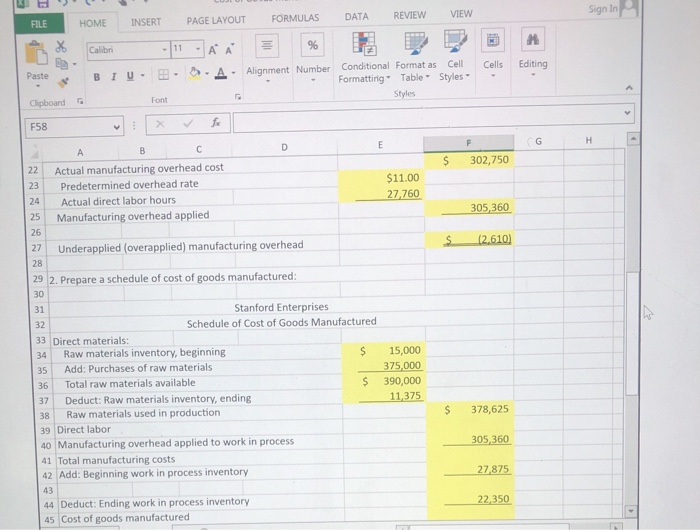Select the 378,625 raw materials used cell

pyautogui.click(x=471, y=409)
